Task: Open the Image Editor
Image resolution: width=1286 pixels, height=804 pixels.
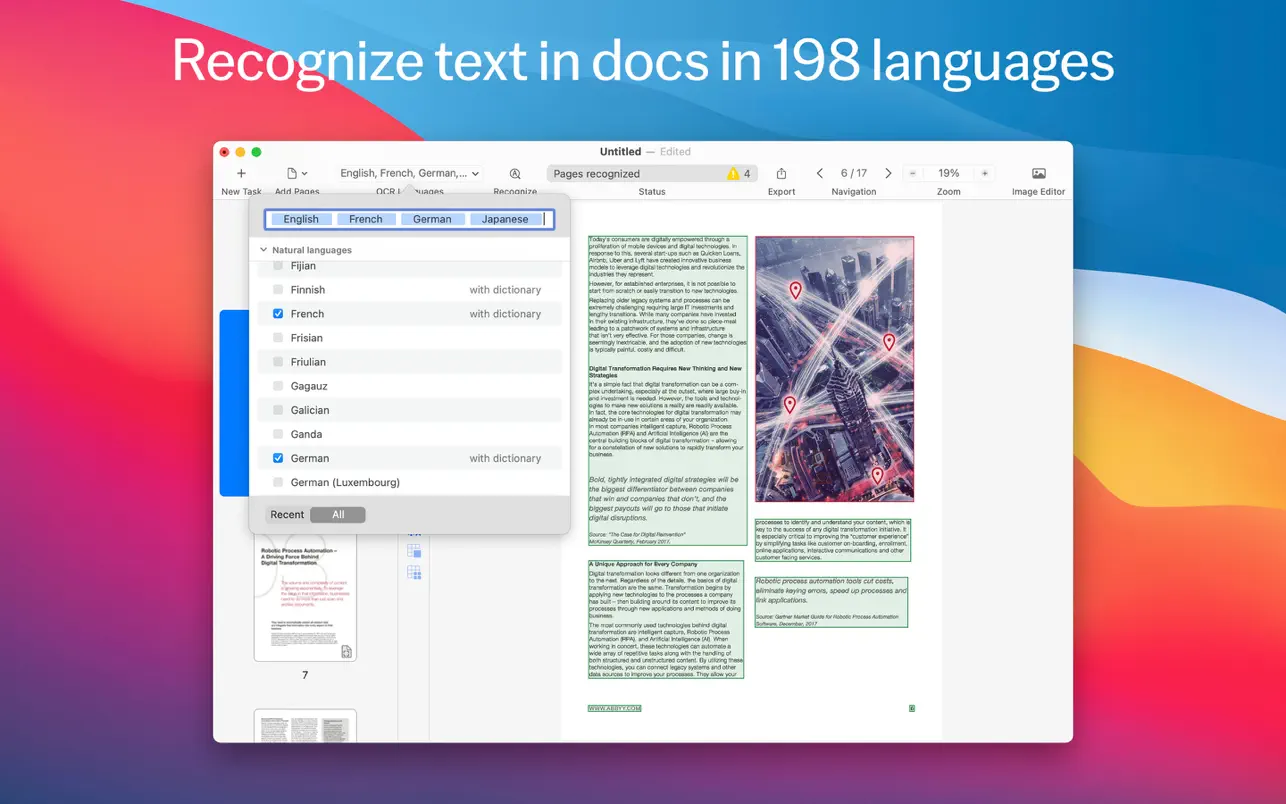Action: [1038, 173]
